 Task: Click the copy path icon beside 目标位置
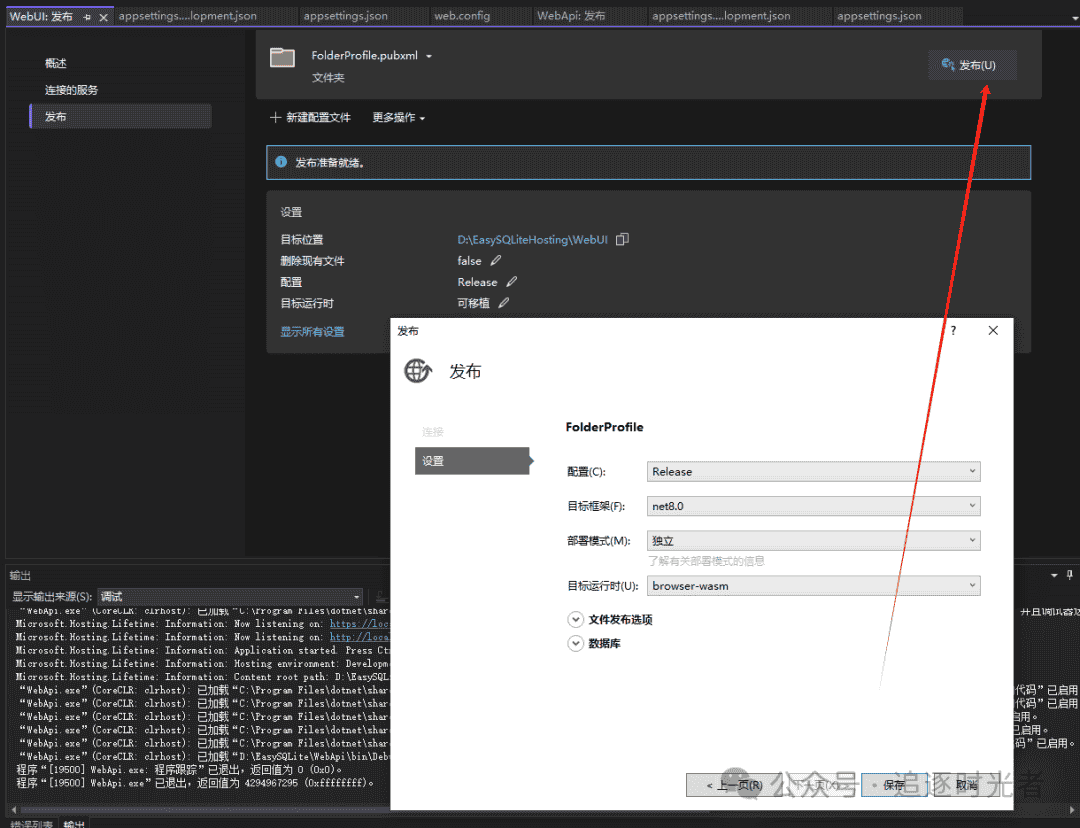tap(621, 239)
